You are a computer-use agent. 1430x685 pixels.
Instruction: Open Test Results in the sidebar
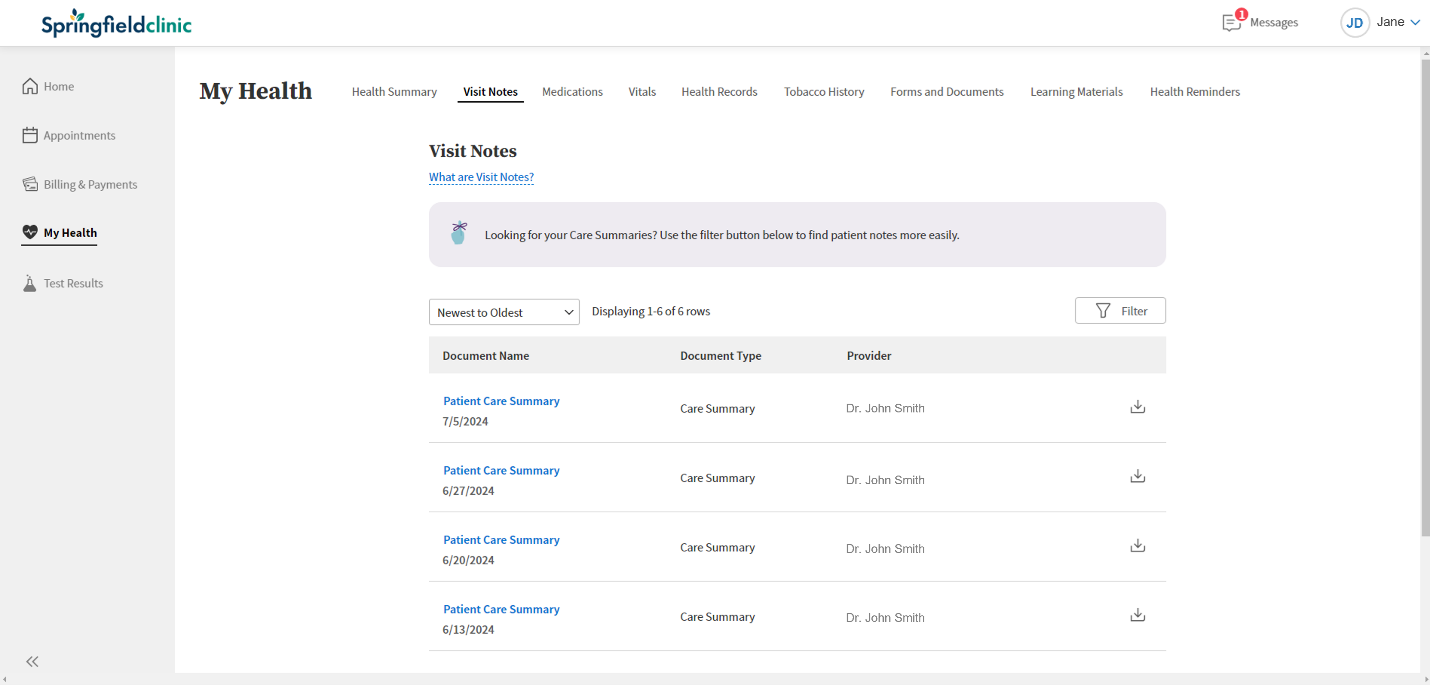pos(63,283)
